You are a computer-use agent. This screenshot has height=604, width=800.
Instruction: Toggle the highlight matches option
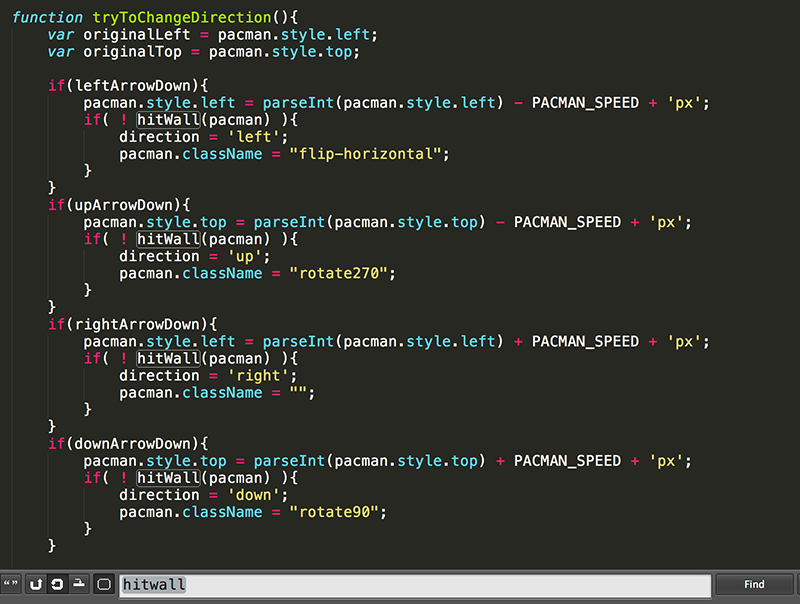[104, 584]
